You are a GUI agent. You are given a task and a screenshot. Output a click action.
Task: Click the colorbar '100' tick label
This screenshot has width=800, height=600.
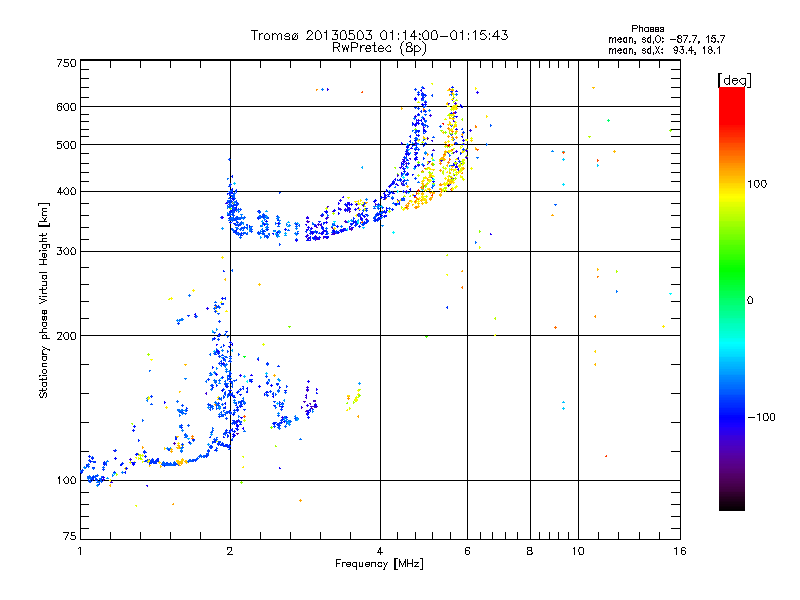click(757, 184)
